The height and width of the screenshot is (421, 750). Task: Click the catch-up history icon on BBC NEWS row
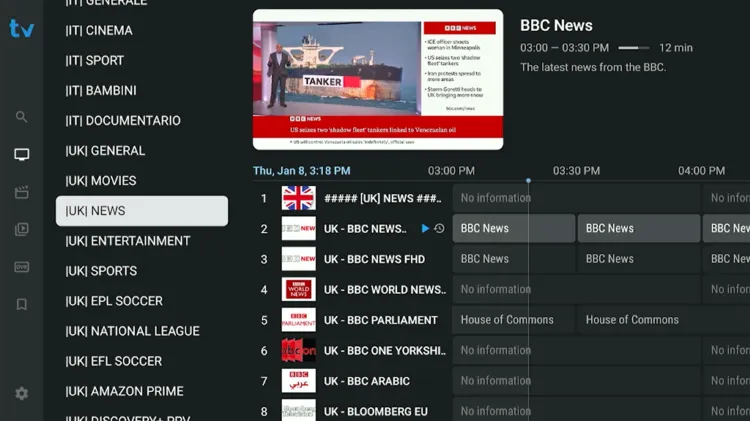pos(439,229)
